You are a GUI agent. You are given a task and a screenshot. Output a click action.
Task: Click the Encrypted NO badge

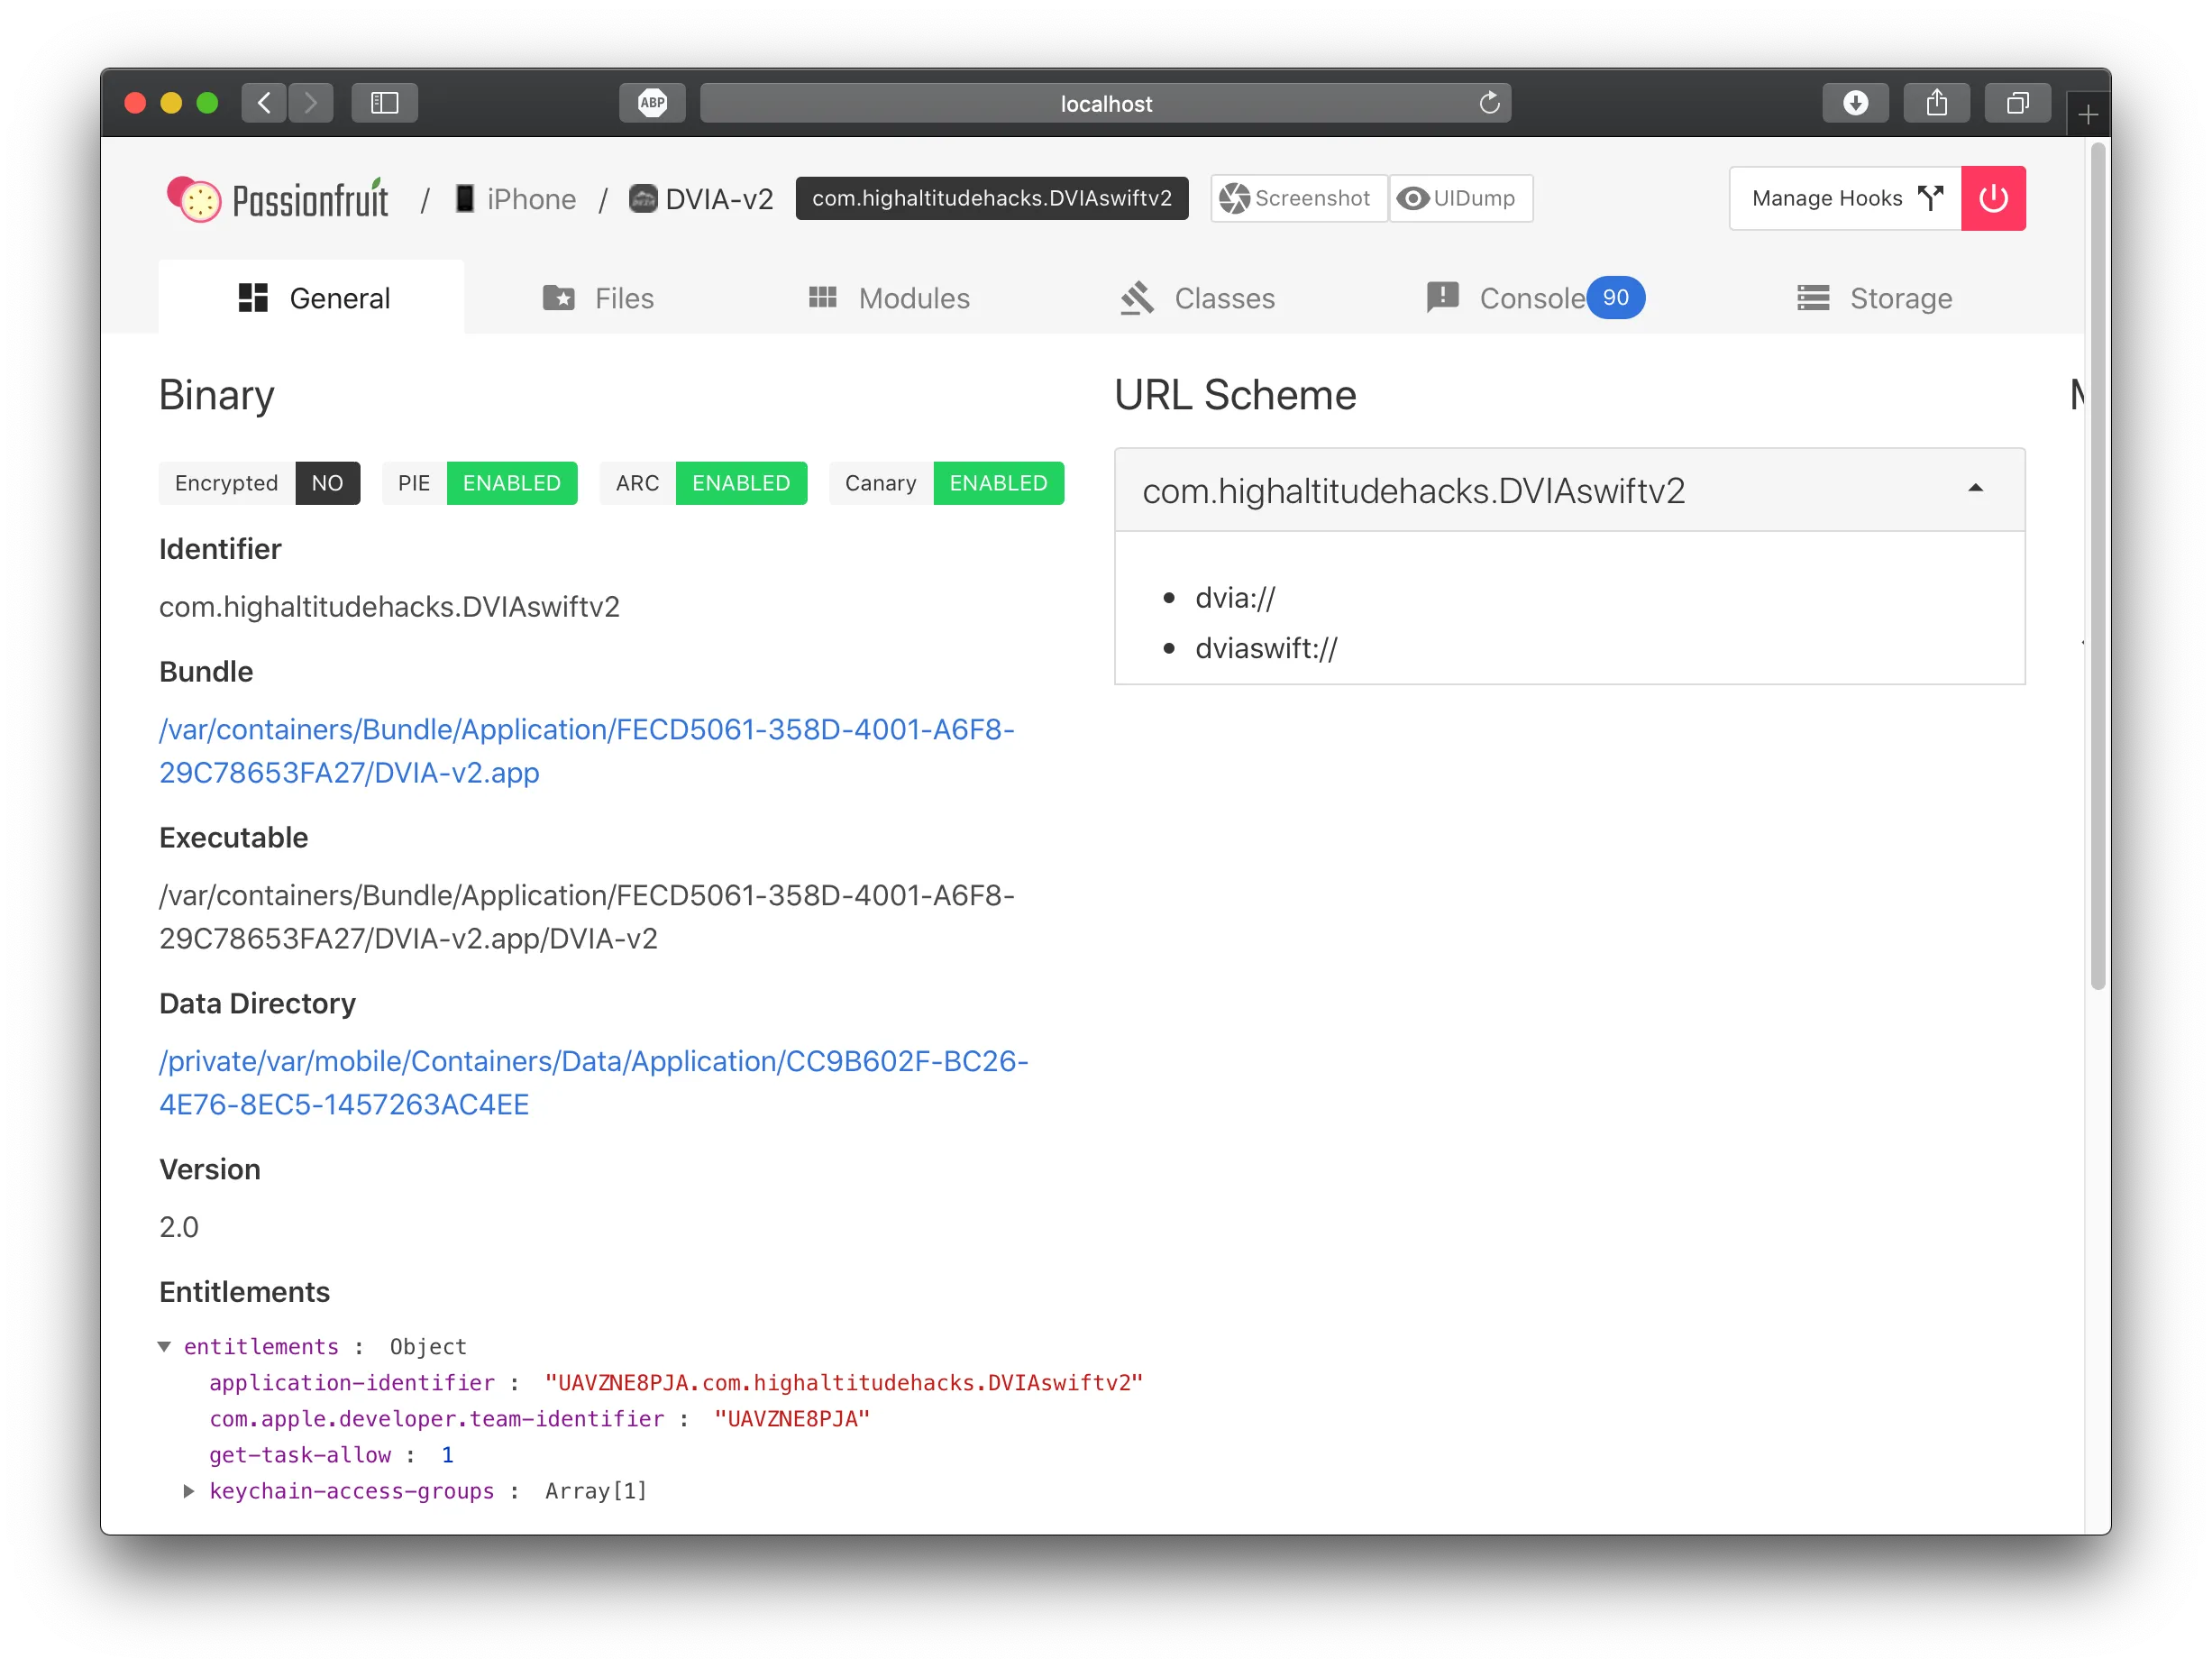[259, 483]
